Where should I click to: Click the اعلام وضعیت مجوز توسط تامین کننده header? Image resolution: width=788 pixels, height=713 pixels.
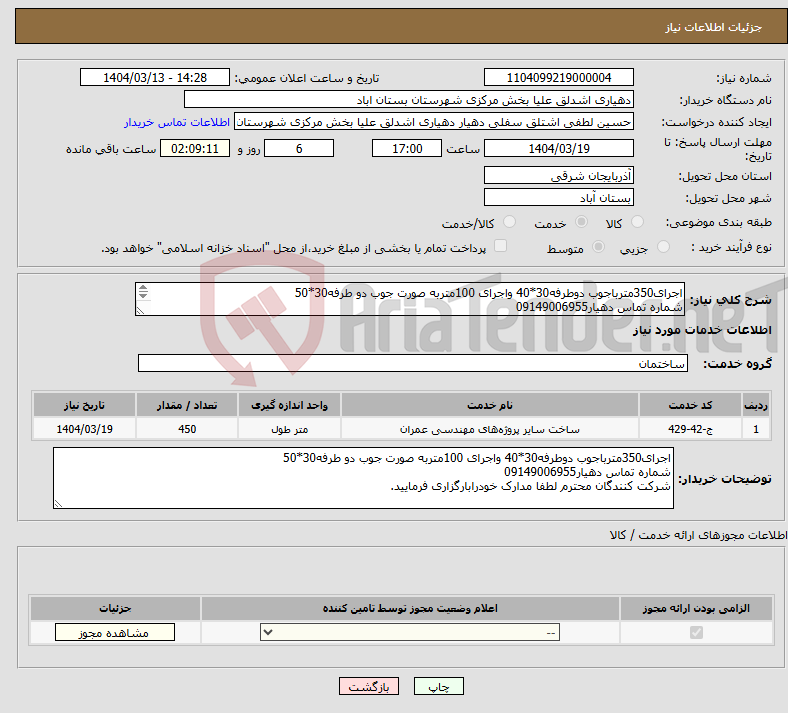pyautogui.click(x=410, y=608)
